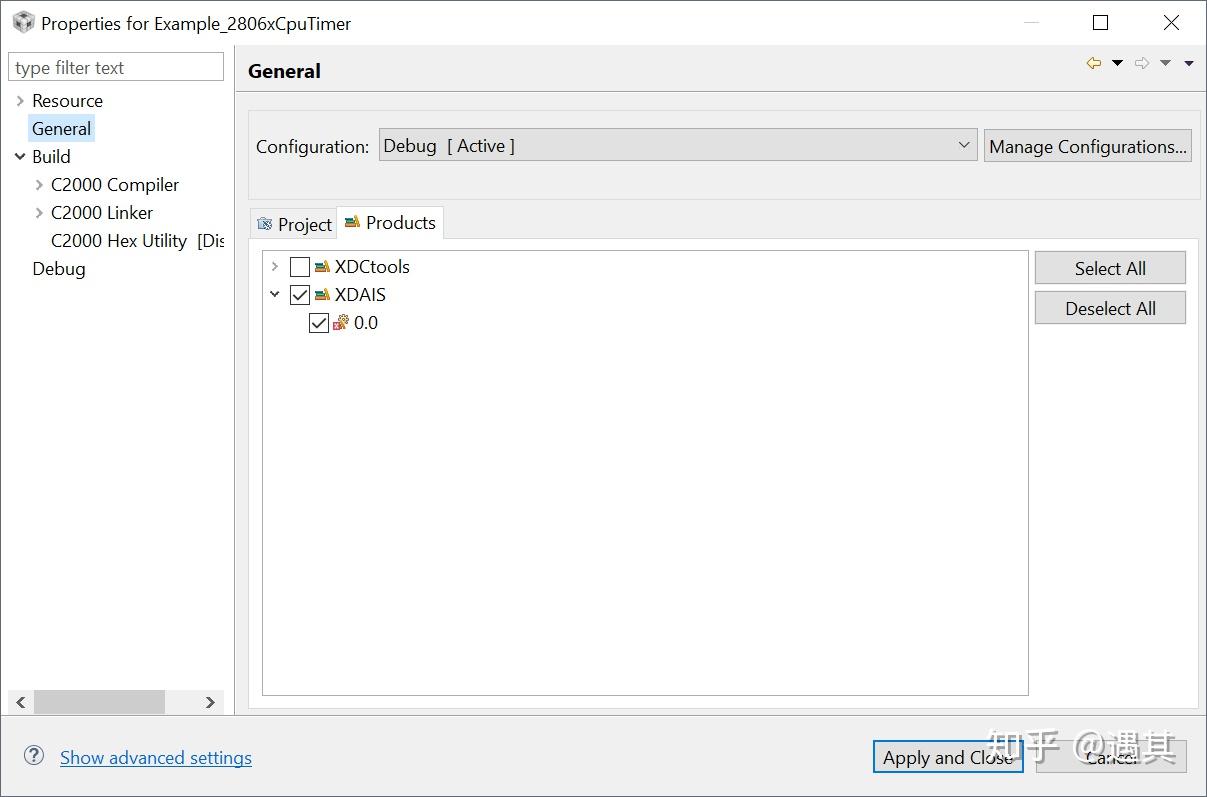1207x797 pixels.
Task: Enable the XDCtools checkbox
Action: click(300, 267)
